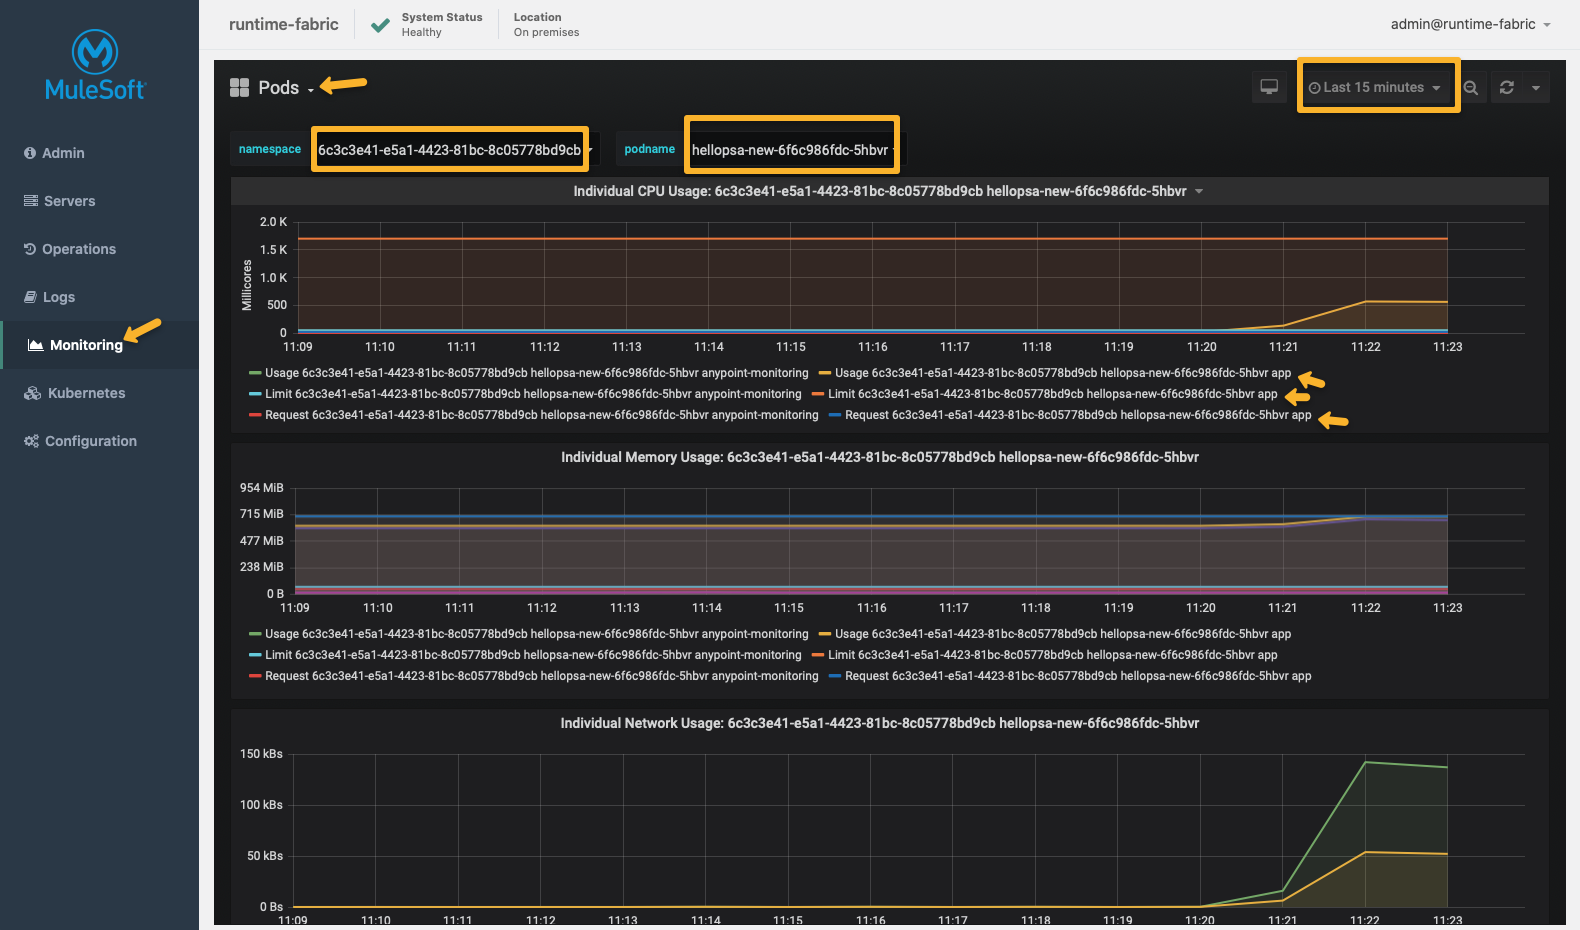Viewport: 1580px width, 930px height.
Task: Click the zoom out magnifier icon
Action: coord(1471,88)
